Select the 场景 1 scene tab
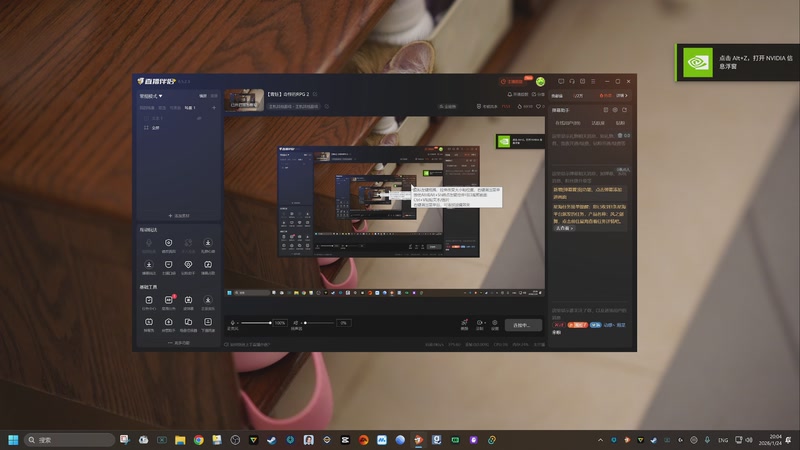The image size is (800, 450). (190, 108)
